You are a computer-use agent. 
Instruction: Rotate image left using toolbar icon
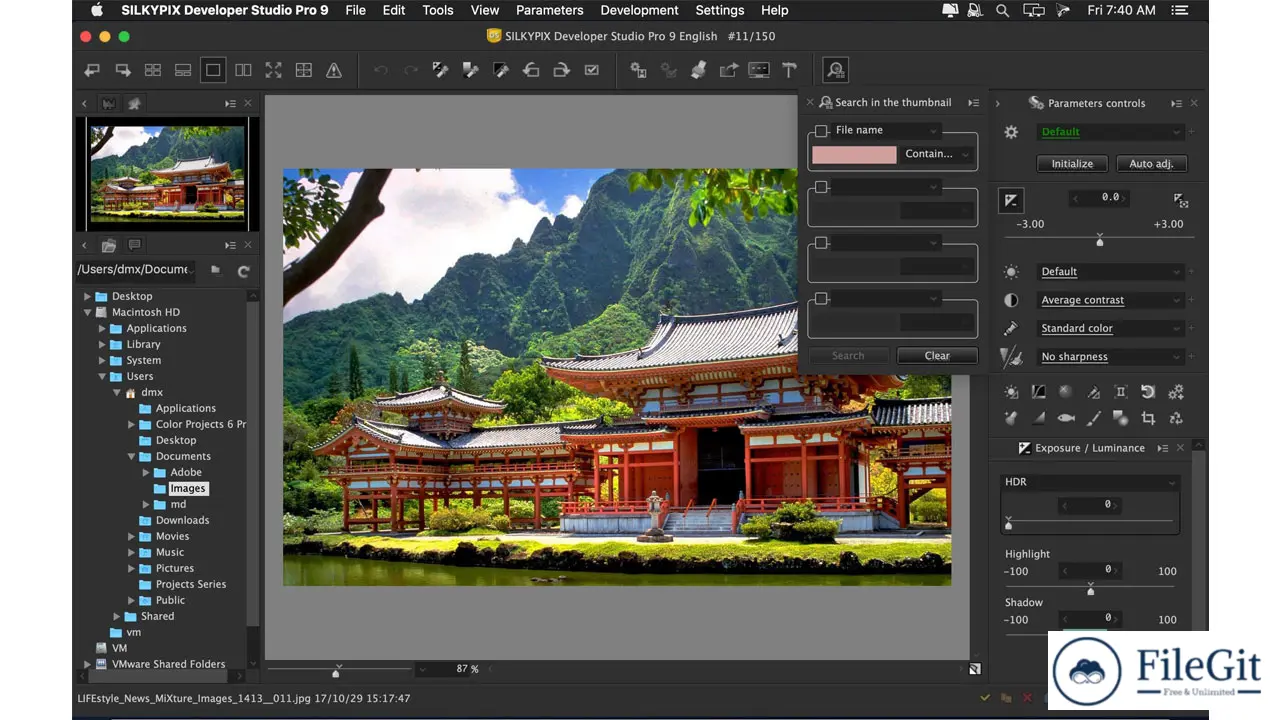click(x=531, y=70)
